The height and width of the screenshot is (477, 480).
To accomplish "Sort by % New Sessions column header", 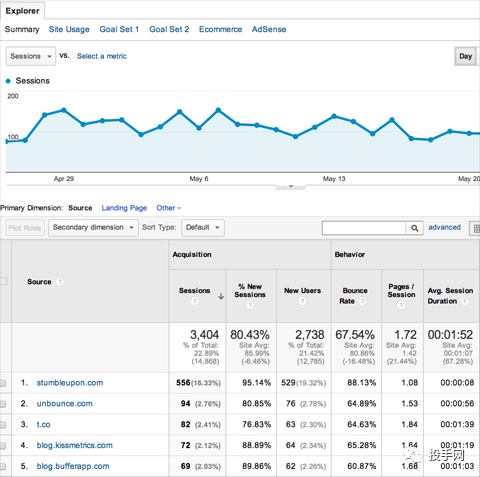I will click(x=250, y=291).
